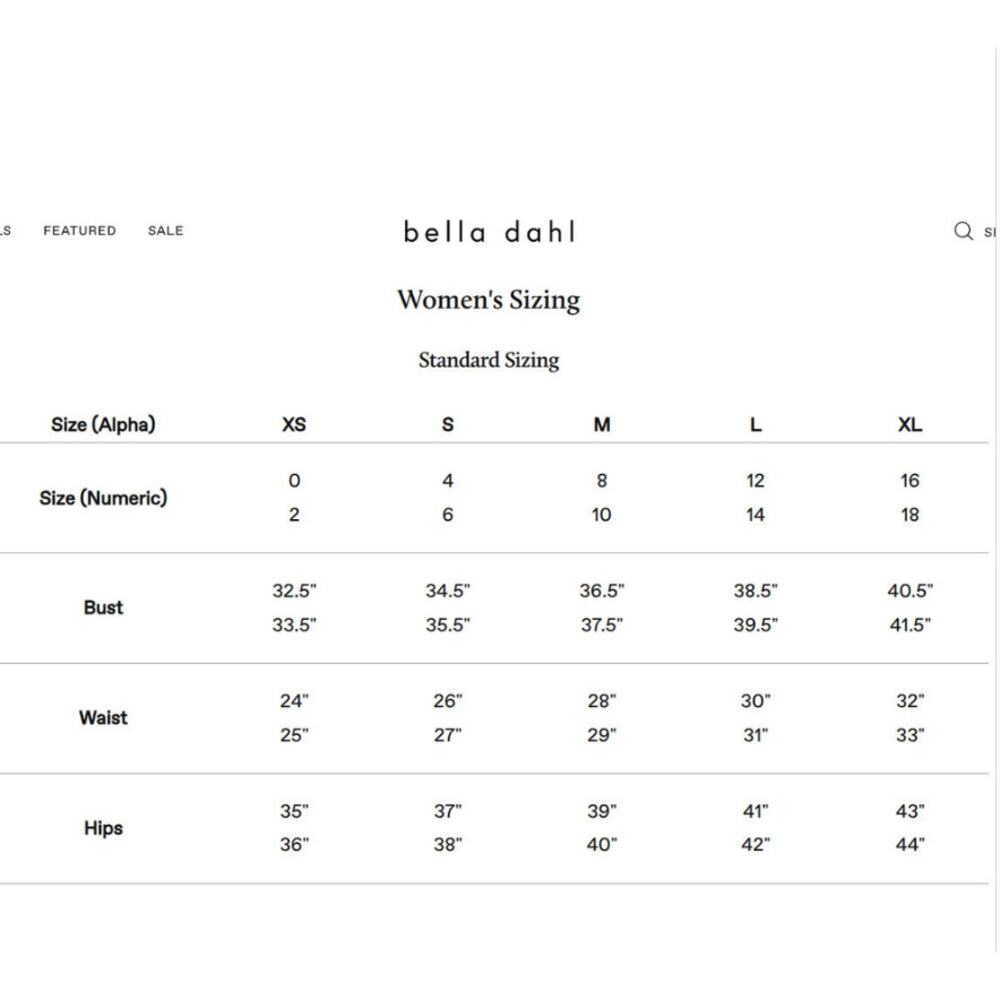Click the 30" waist value for L
The width and height of the screenshot is (1000, 1000).
[x=756, y=702]
